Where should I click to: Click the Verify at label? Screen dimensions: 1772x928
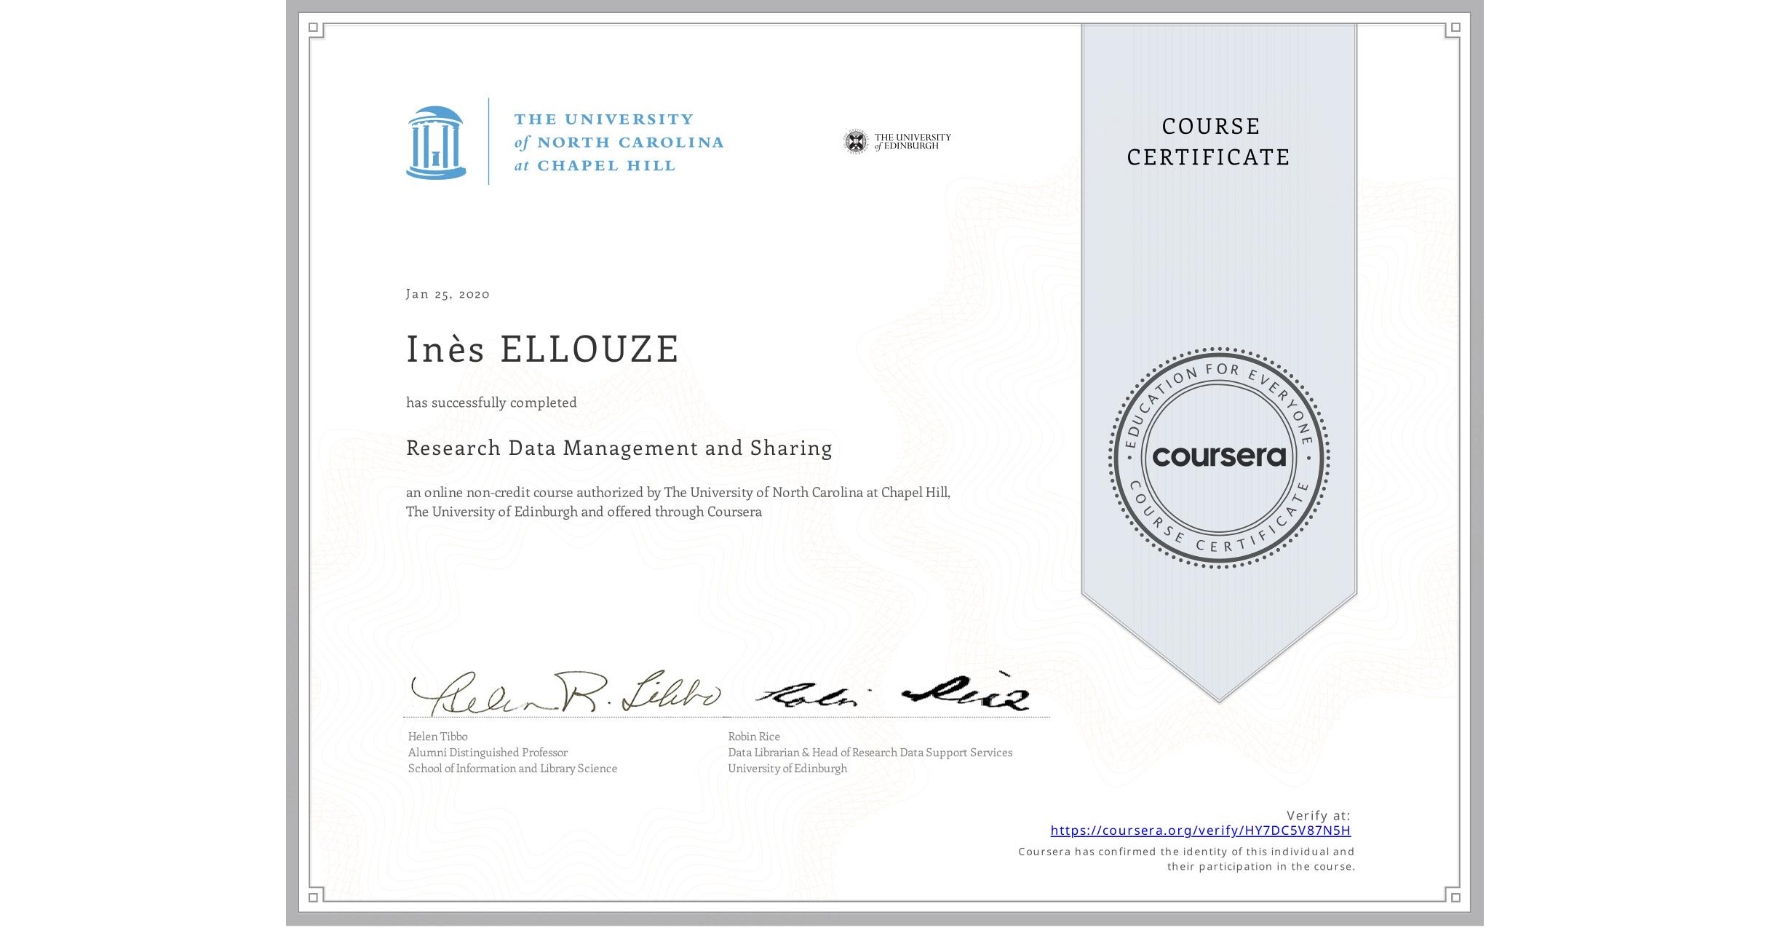tap(1318, 815)
